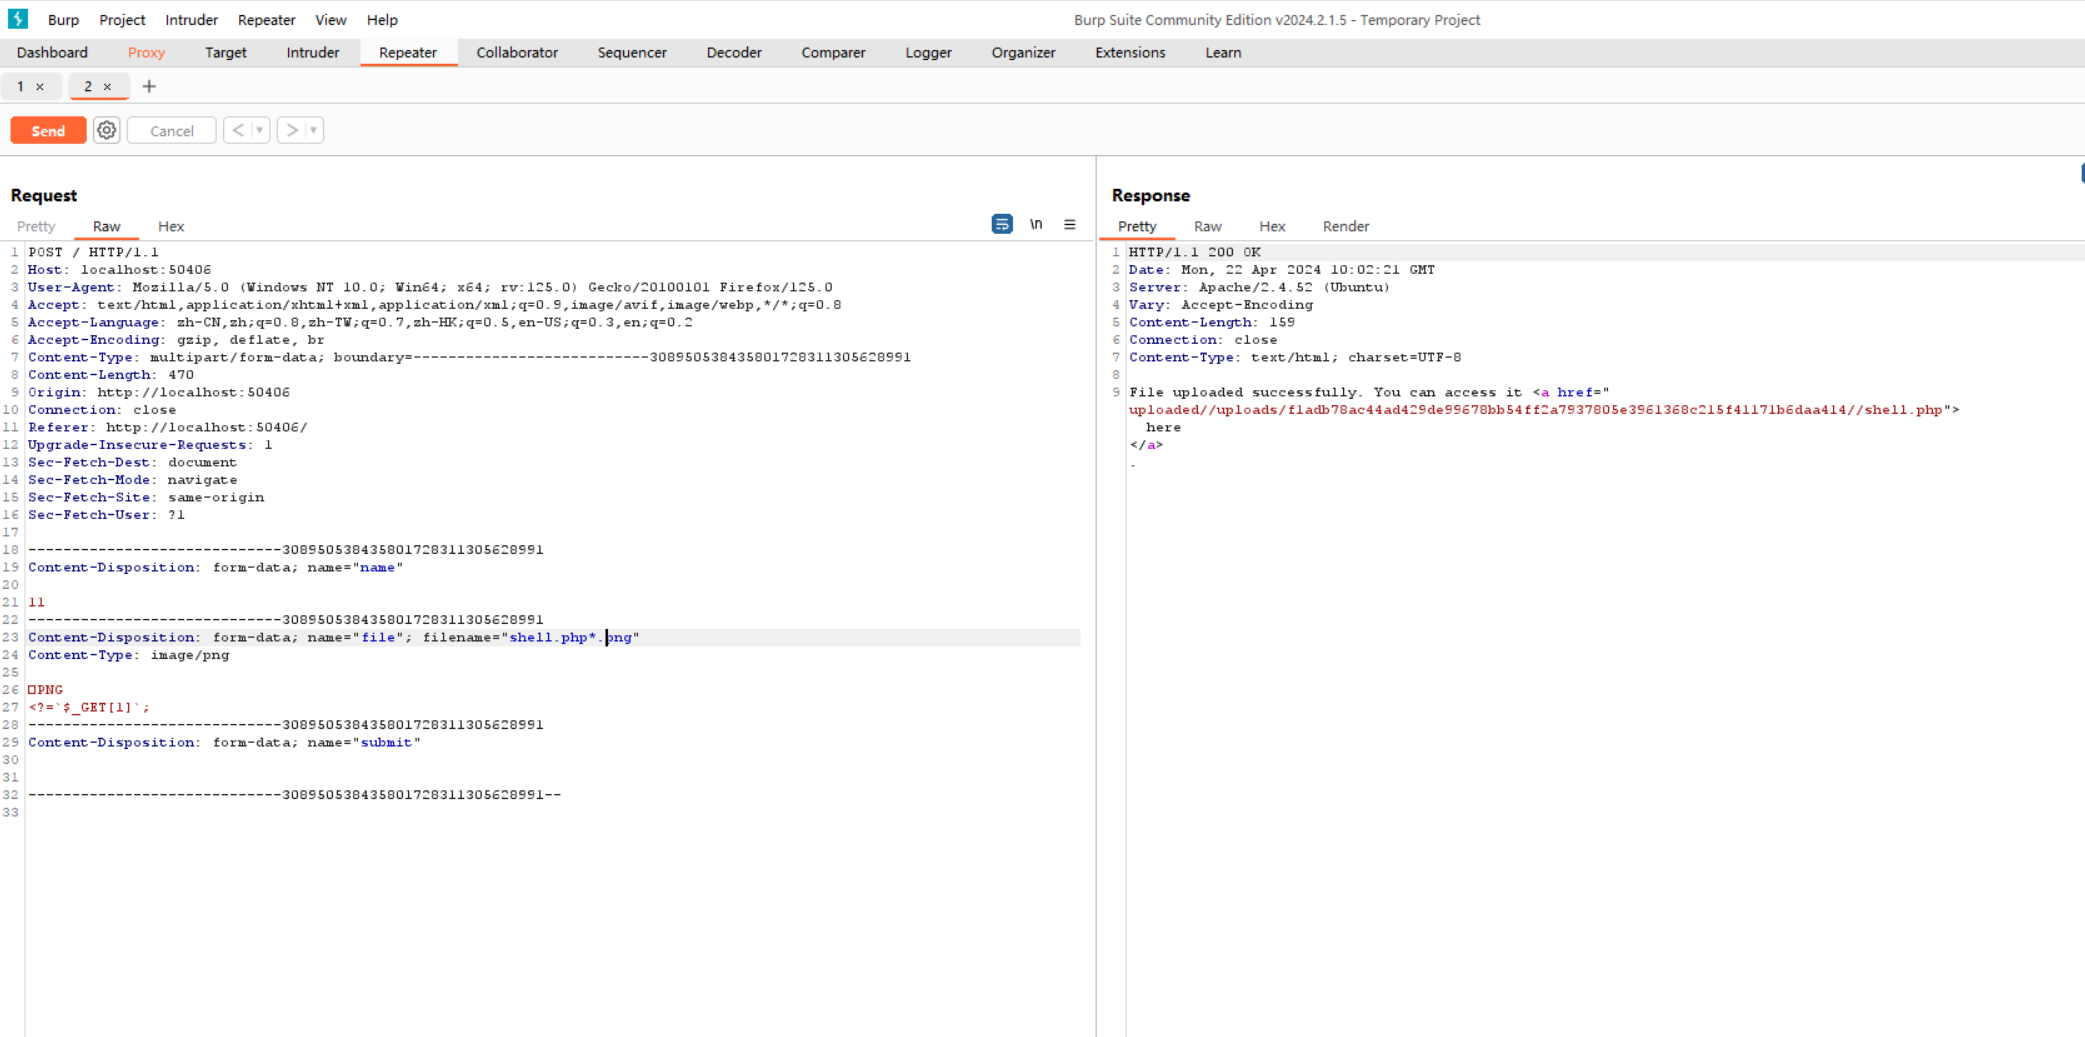Go forward to next request in history
The width and height of the screenshot is (2085, 1037).
tap(291, 131)
